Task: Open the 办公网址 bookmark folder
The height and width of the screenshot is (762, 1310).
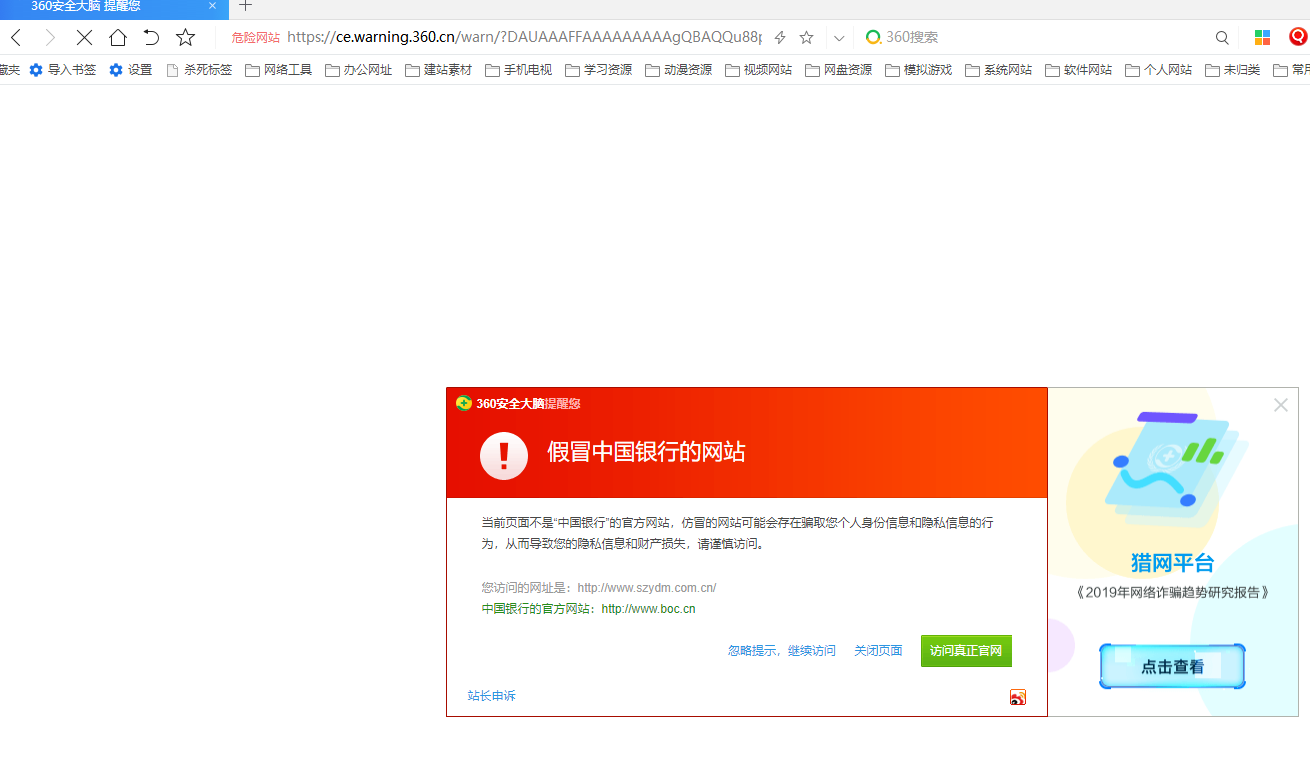Action: tap(359, 70)
